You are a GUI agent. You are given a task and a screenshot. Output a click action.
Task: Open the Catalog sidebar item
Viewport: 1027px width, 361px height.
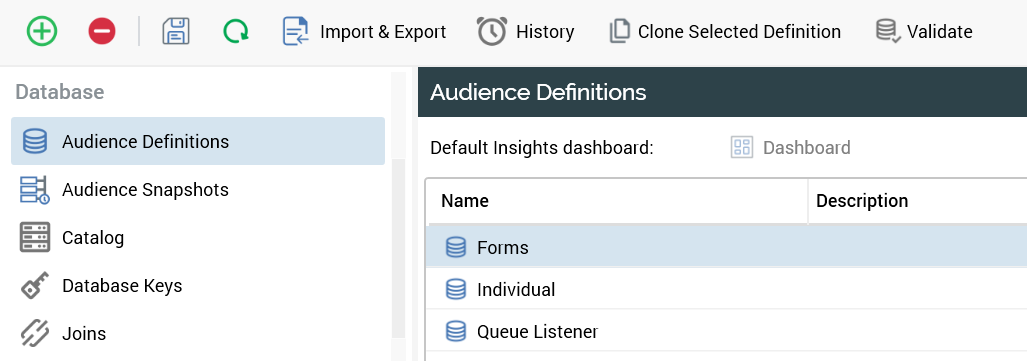tap(198, 237)
